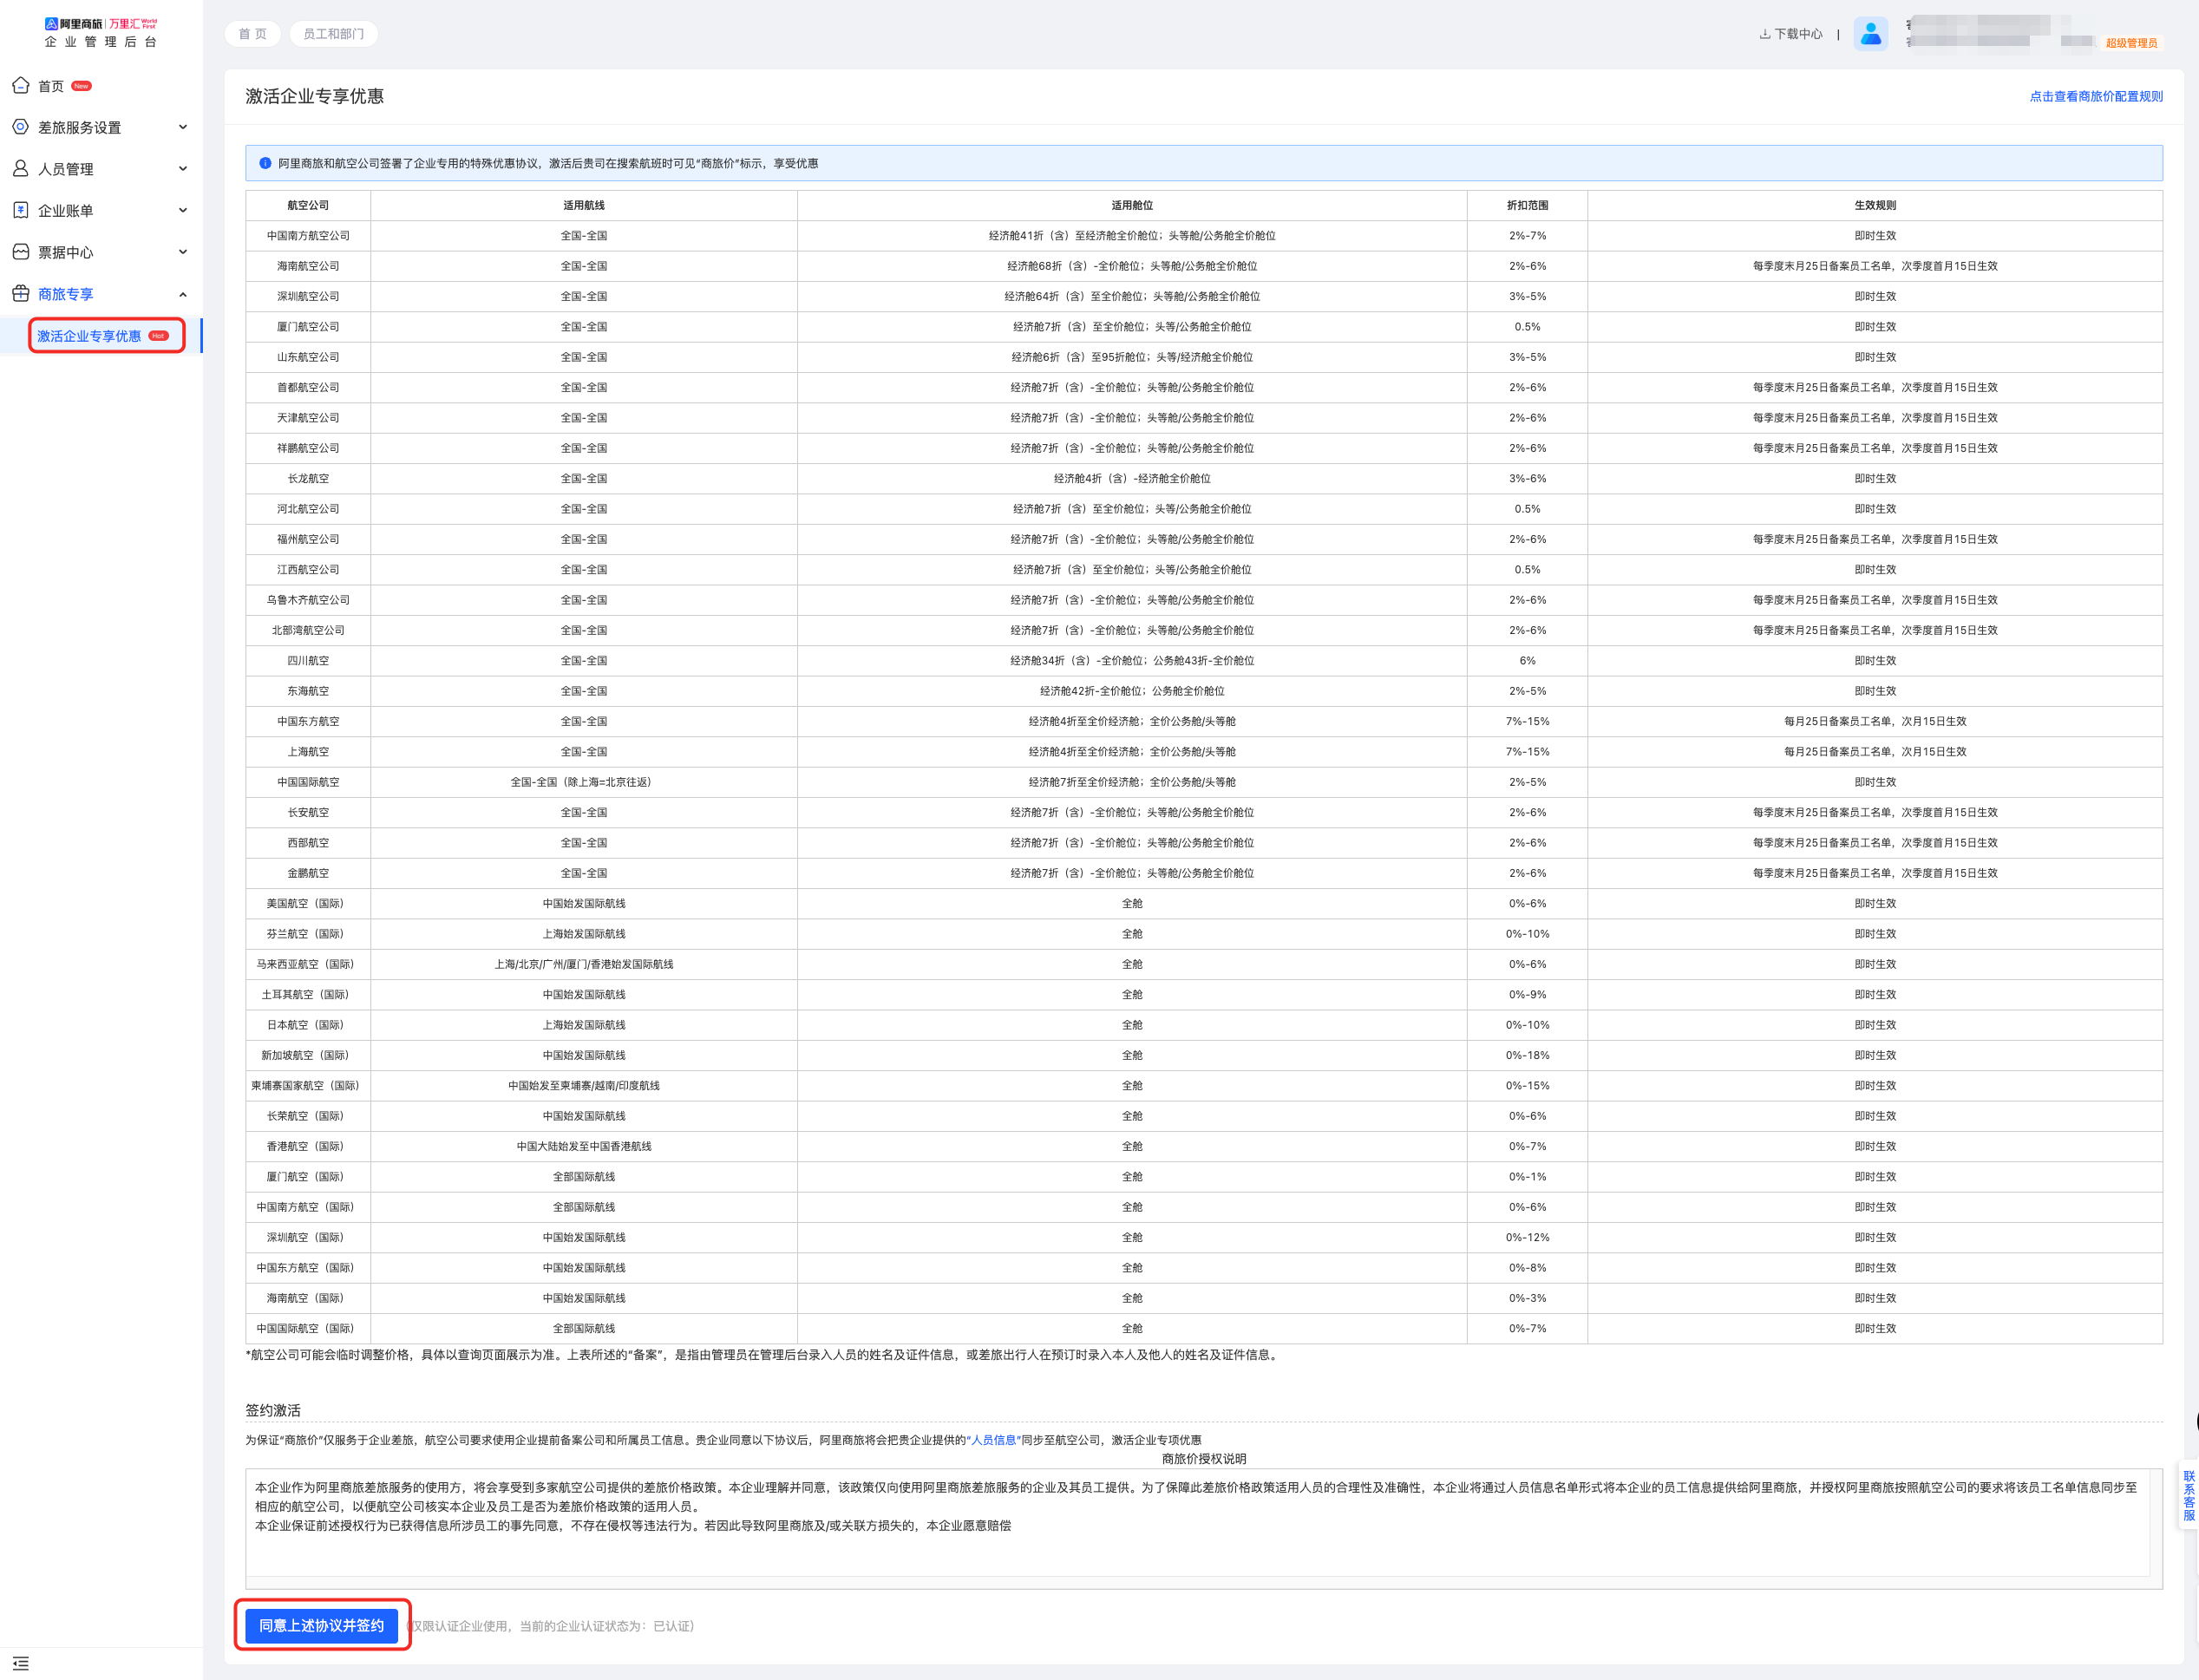Click the 签约激活 section heading

[x=273, y=1410]
